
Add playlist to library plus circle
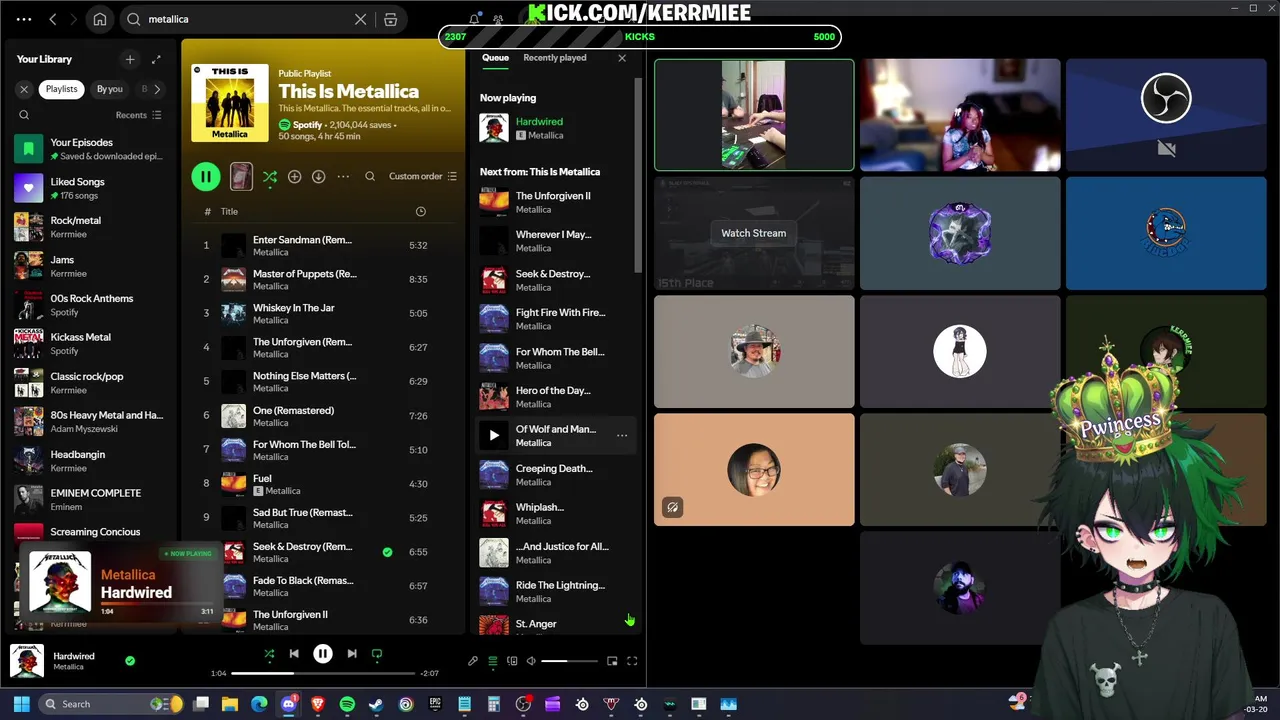(x=294, y=177)
